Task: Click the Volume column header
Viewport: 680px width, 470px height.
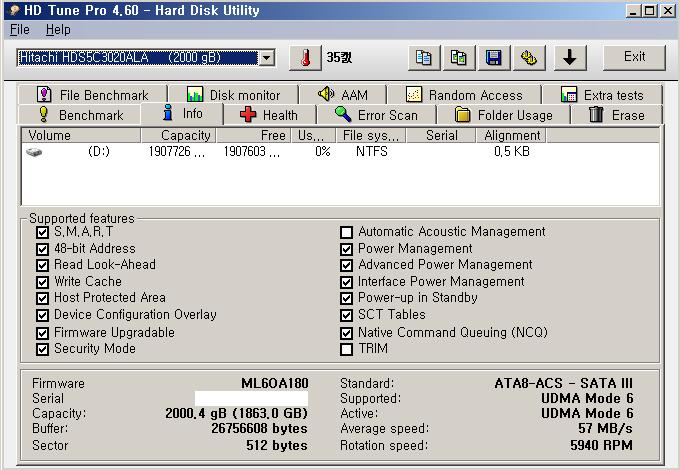Action: point(81,135)
